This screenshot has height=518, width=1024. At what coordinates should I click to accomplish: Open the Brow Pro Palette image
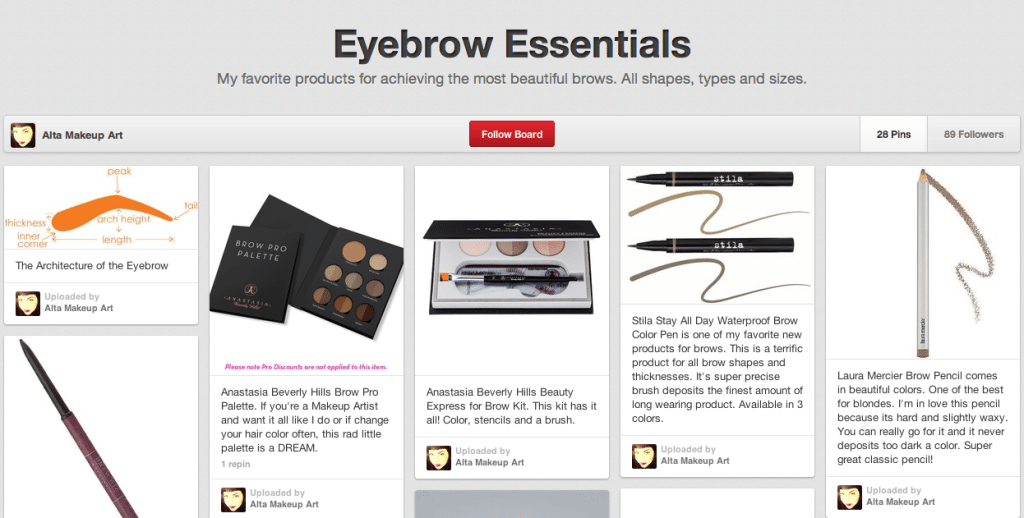(x=306, y=270)
